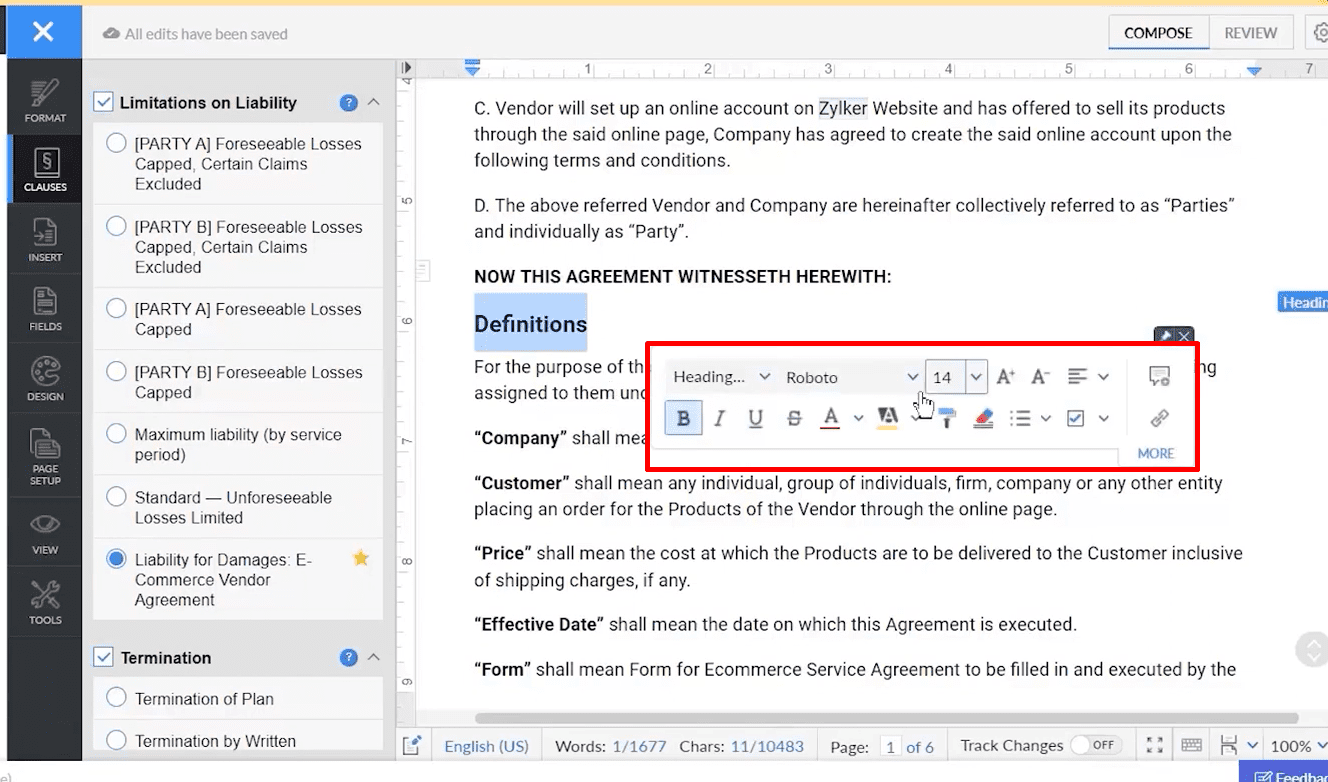Switch to the Review tab
The image size is (1328, 782).
click(1250, 33)
